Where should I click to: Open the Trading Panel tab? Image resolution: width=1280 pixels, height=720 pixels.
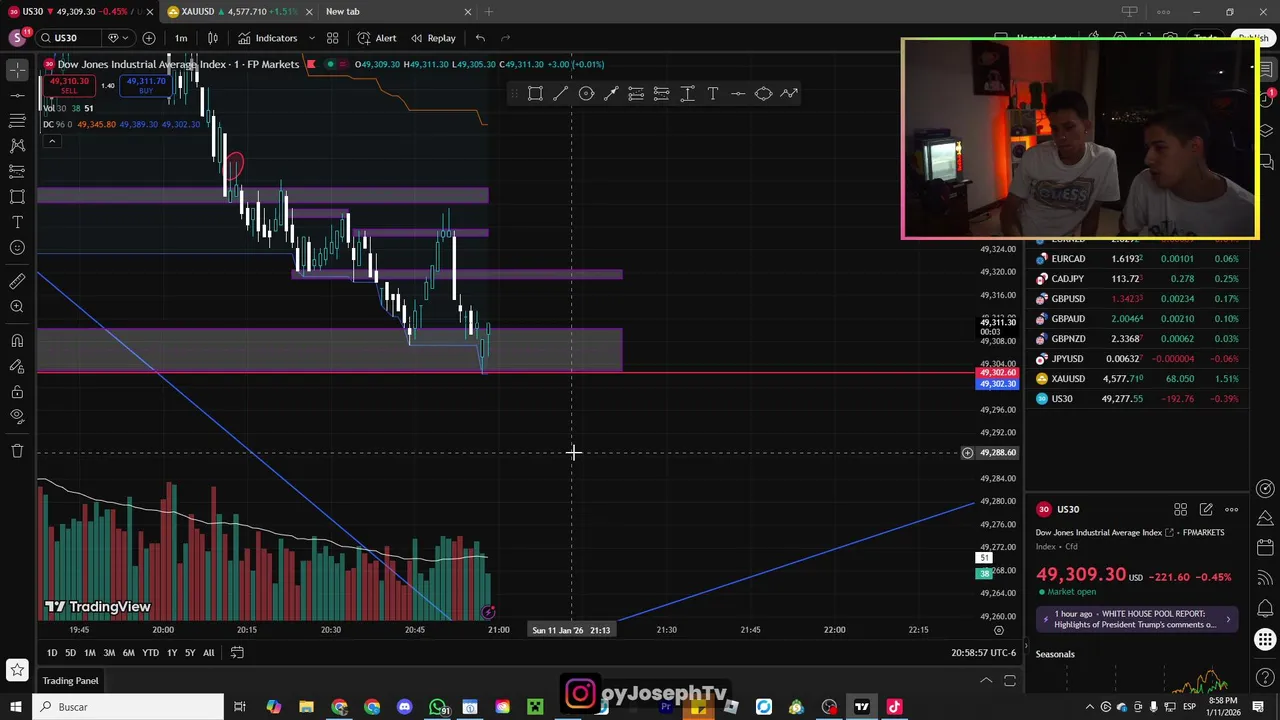pos(70,681)
